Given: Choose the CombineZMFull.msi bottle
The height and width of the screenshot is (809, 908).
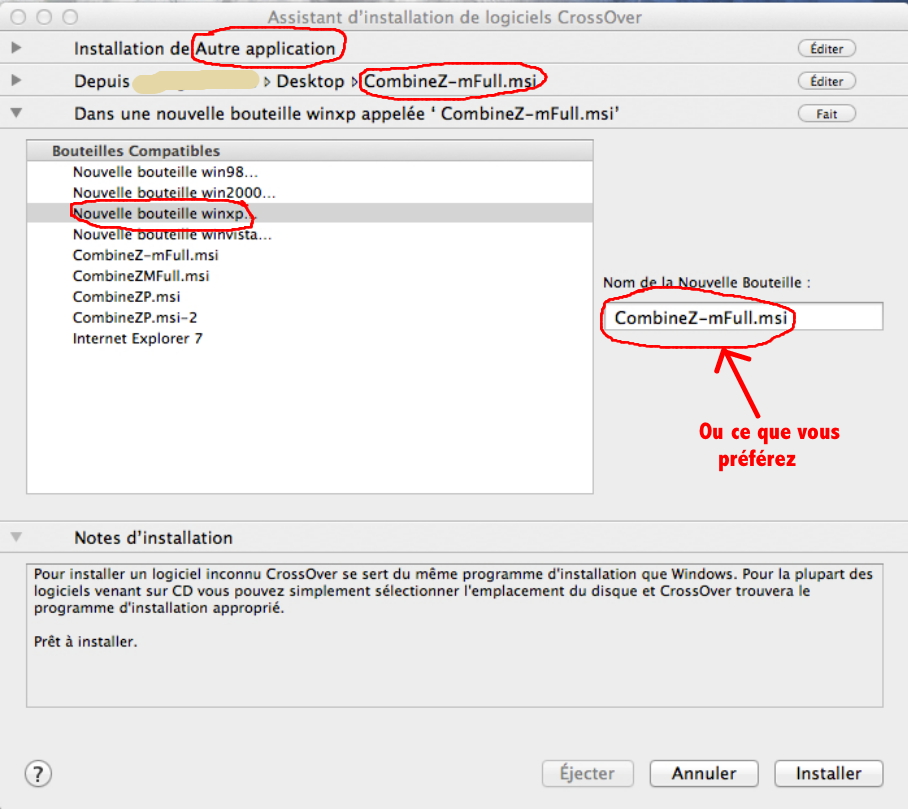Looking at the screenshot, I should 141,276.
